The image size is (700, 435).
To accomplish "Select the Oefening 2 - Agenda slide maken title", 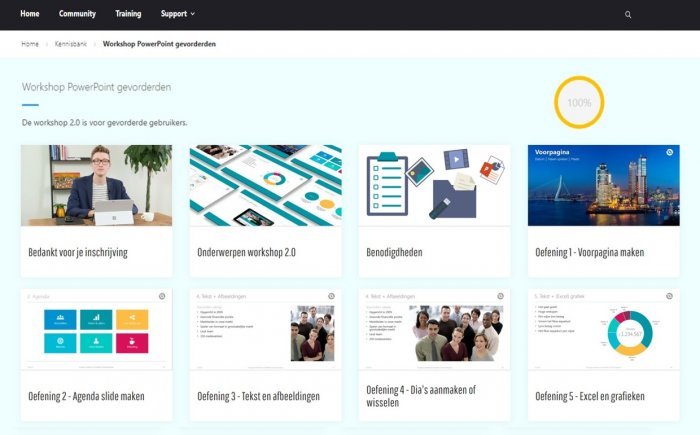I will tap(87, 396).
